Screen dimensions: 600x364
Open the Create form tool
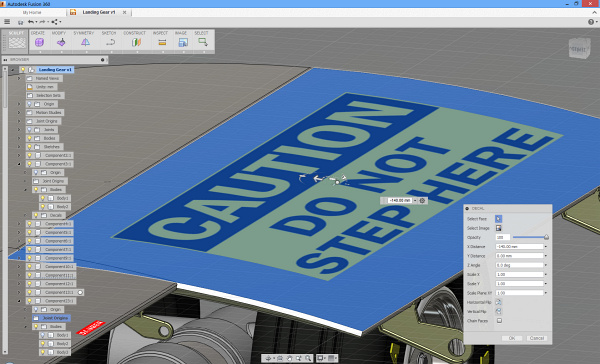(x=39, y=42)
